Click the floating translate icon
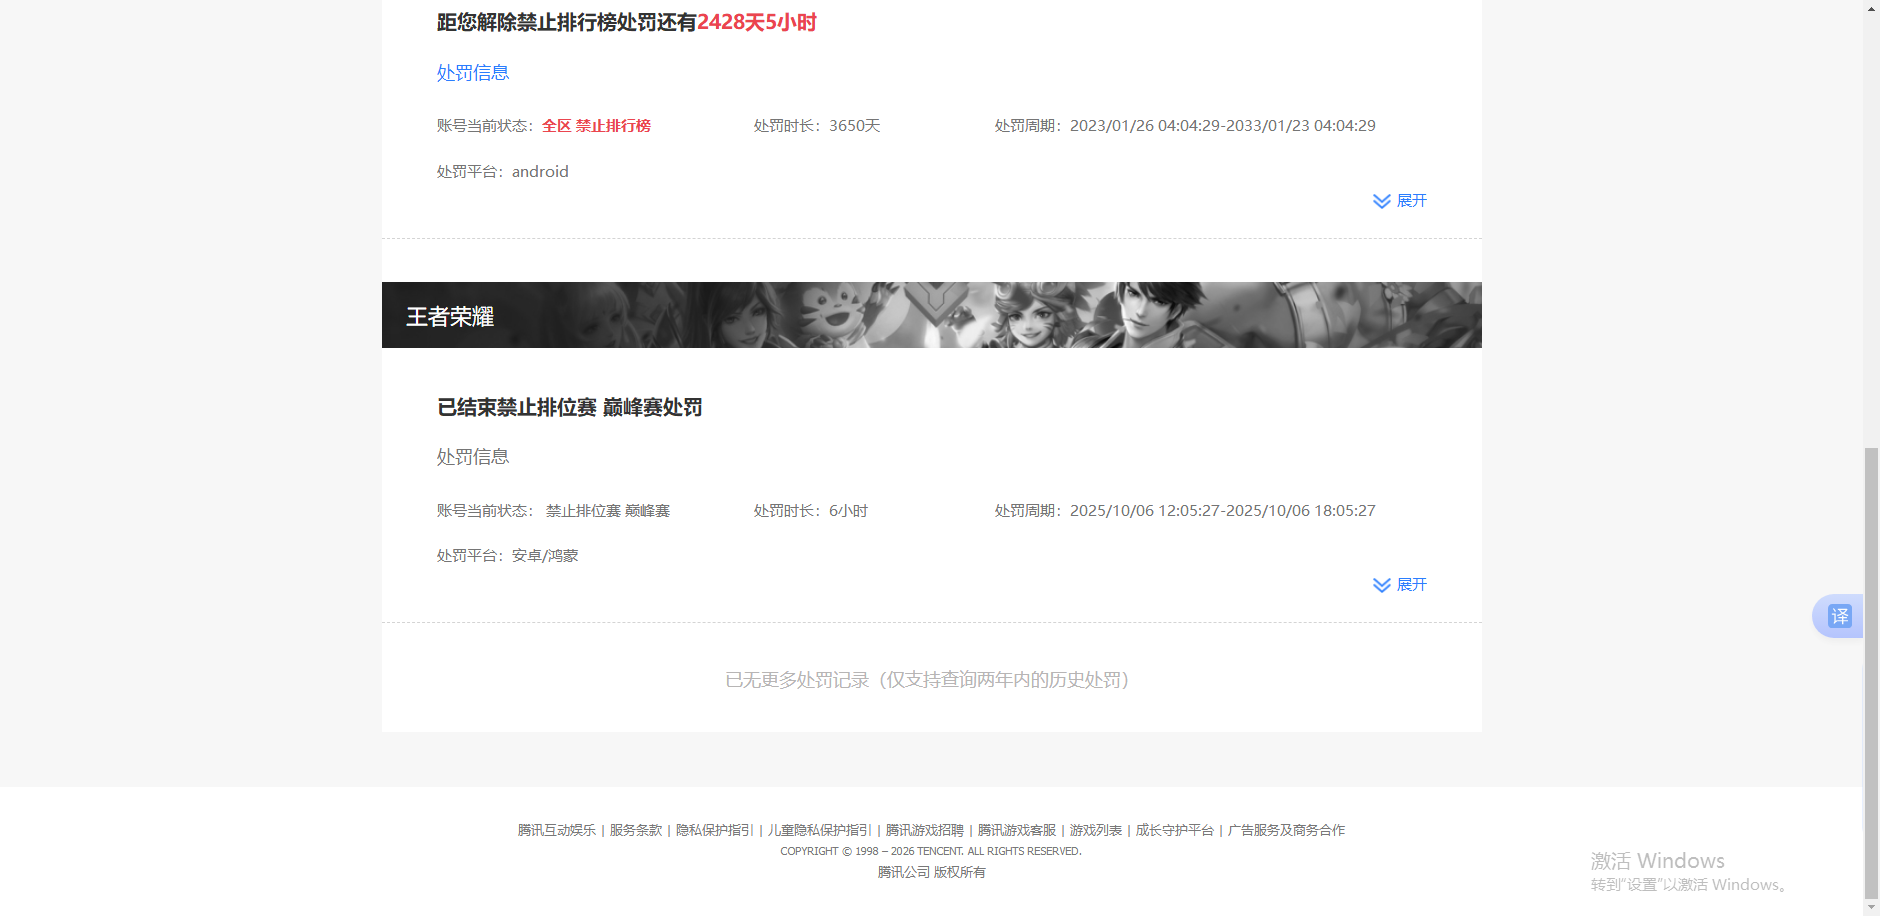The width and height of the screenshot is (1880, 916). (1839, 616)
